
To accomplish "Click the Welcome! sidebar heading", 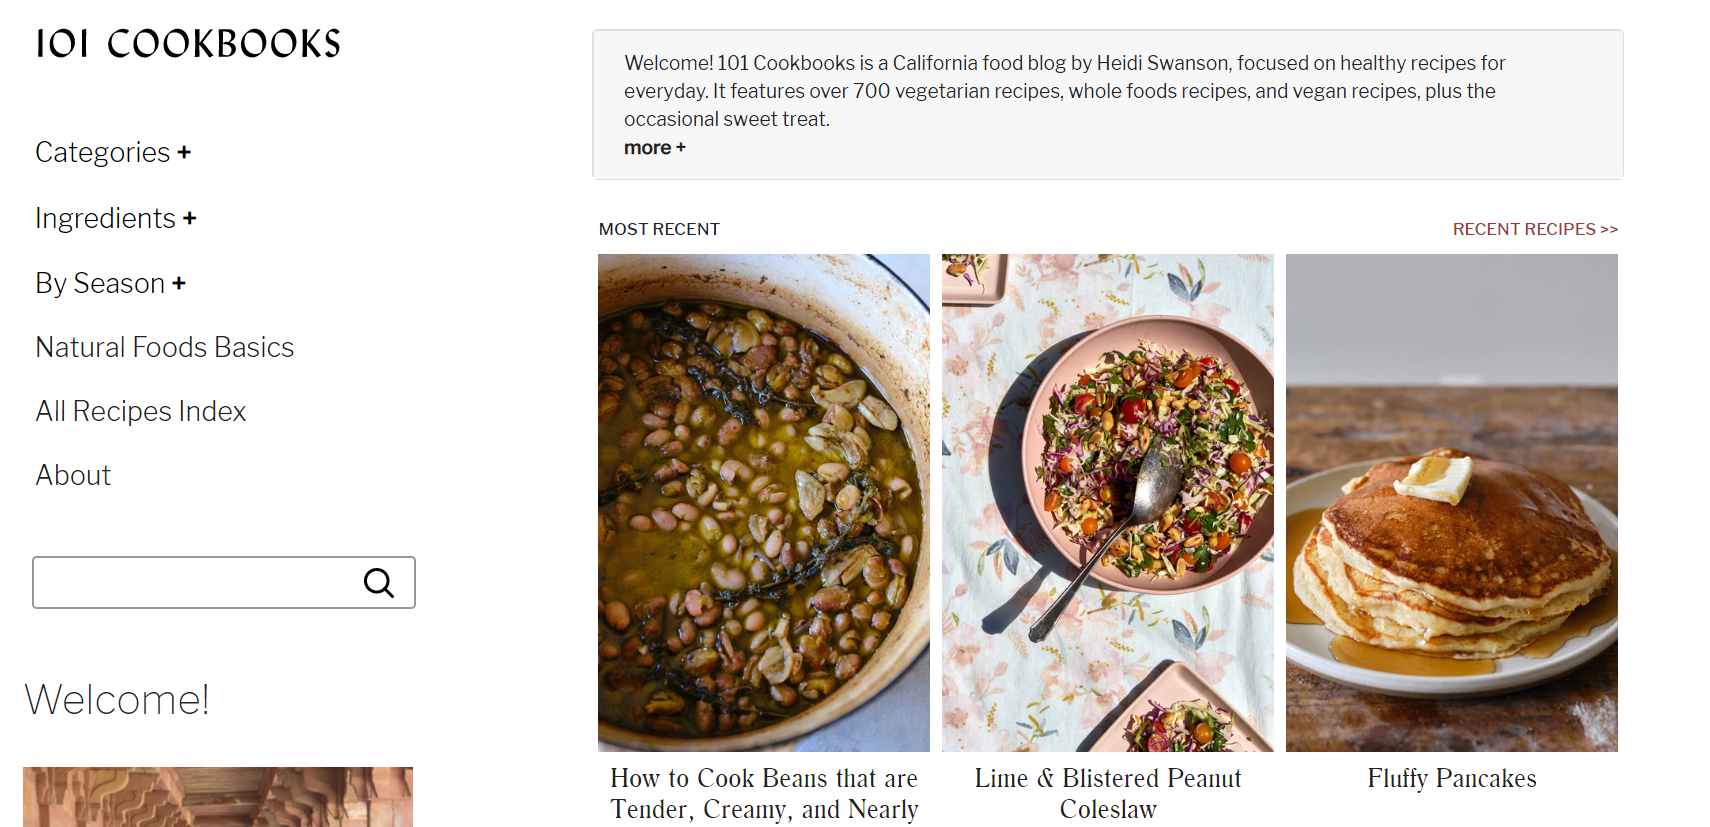I will point(117,700).
